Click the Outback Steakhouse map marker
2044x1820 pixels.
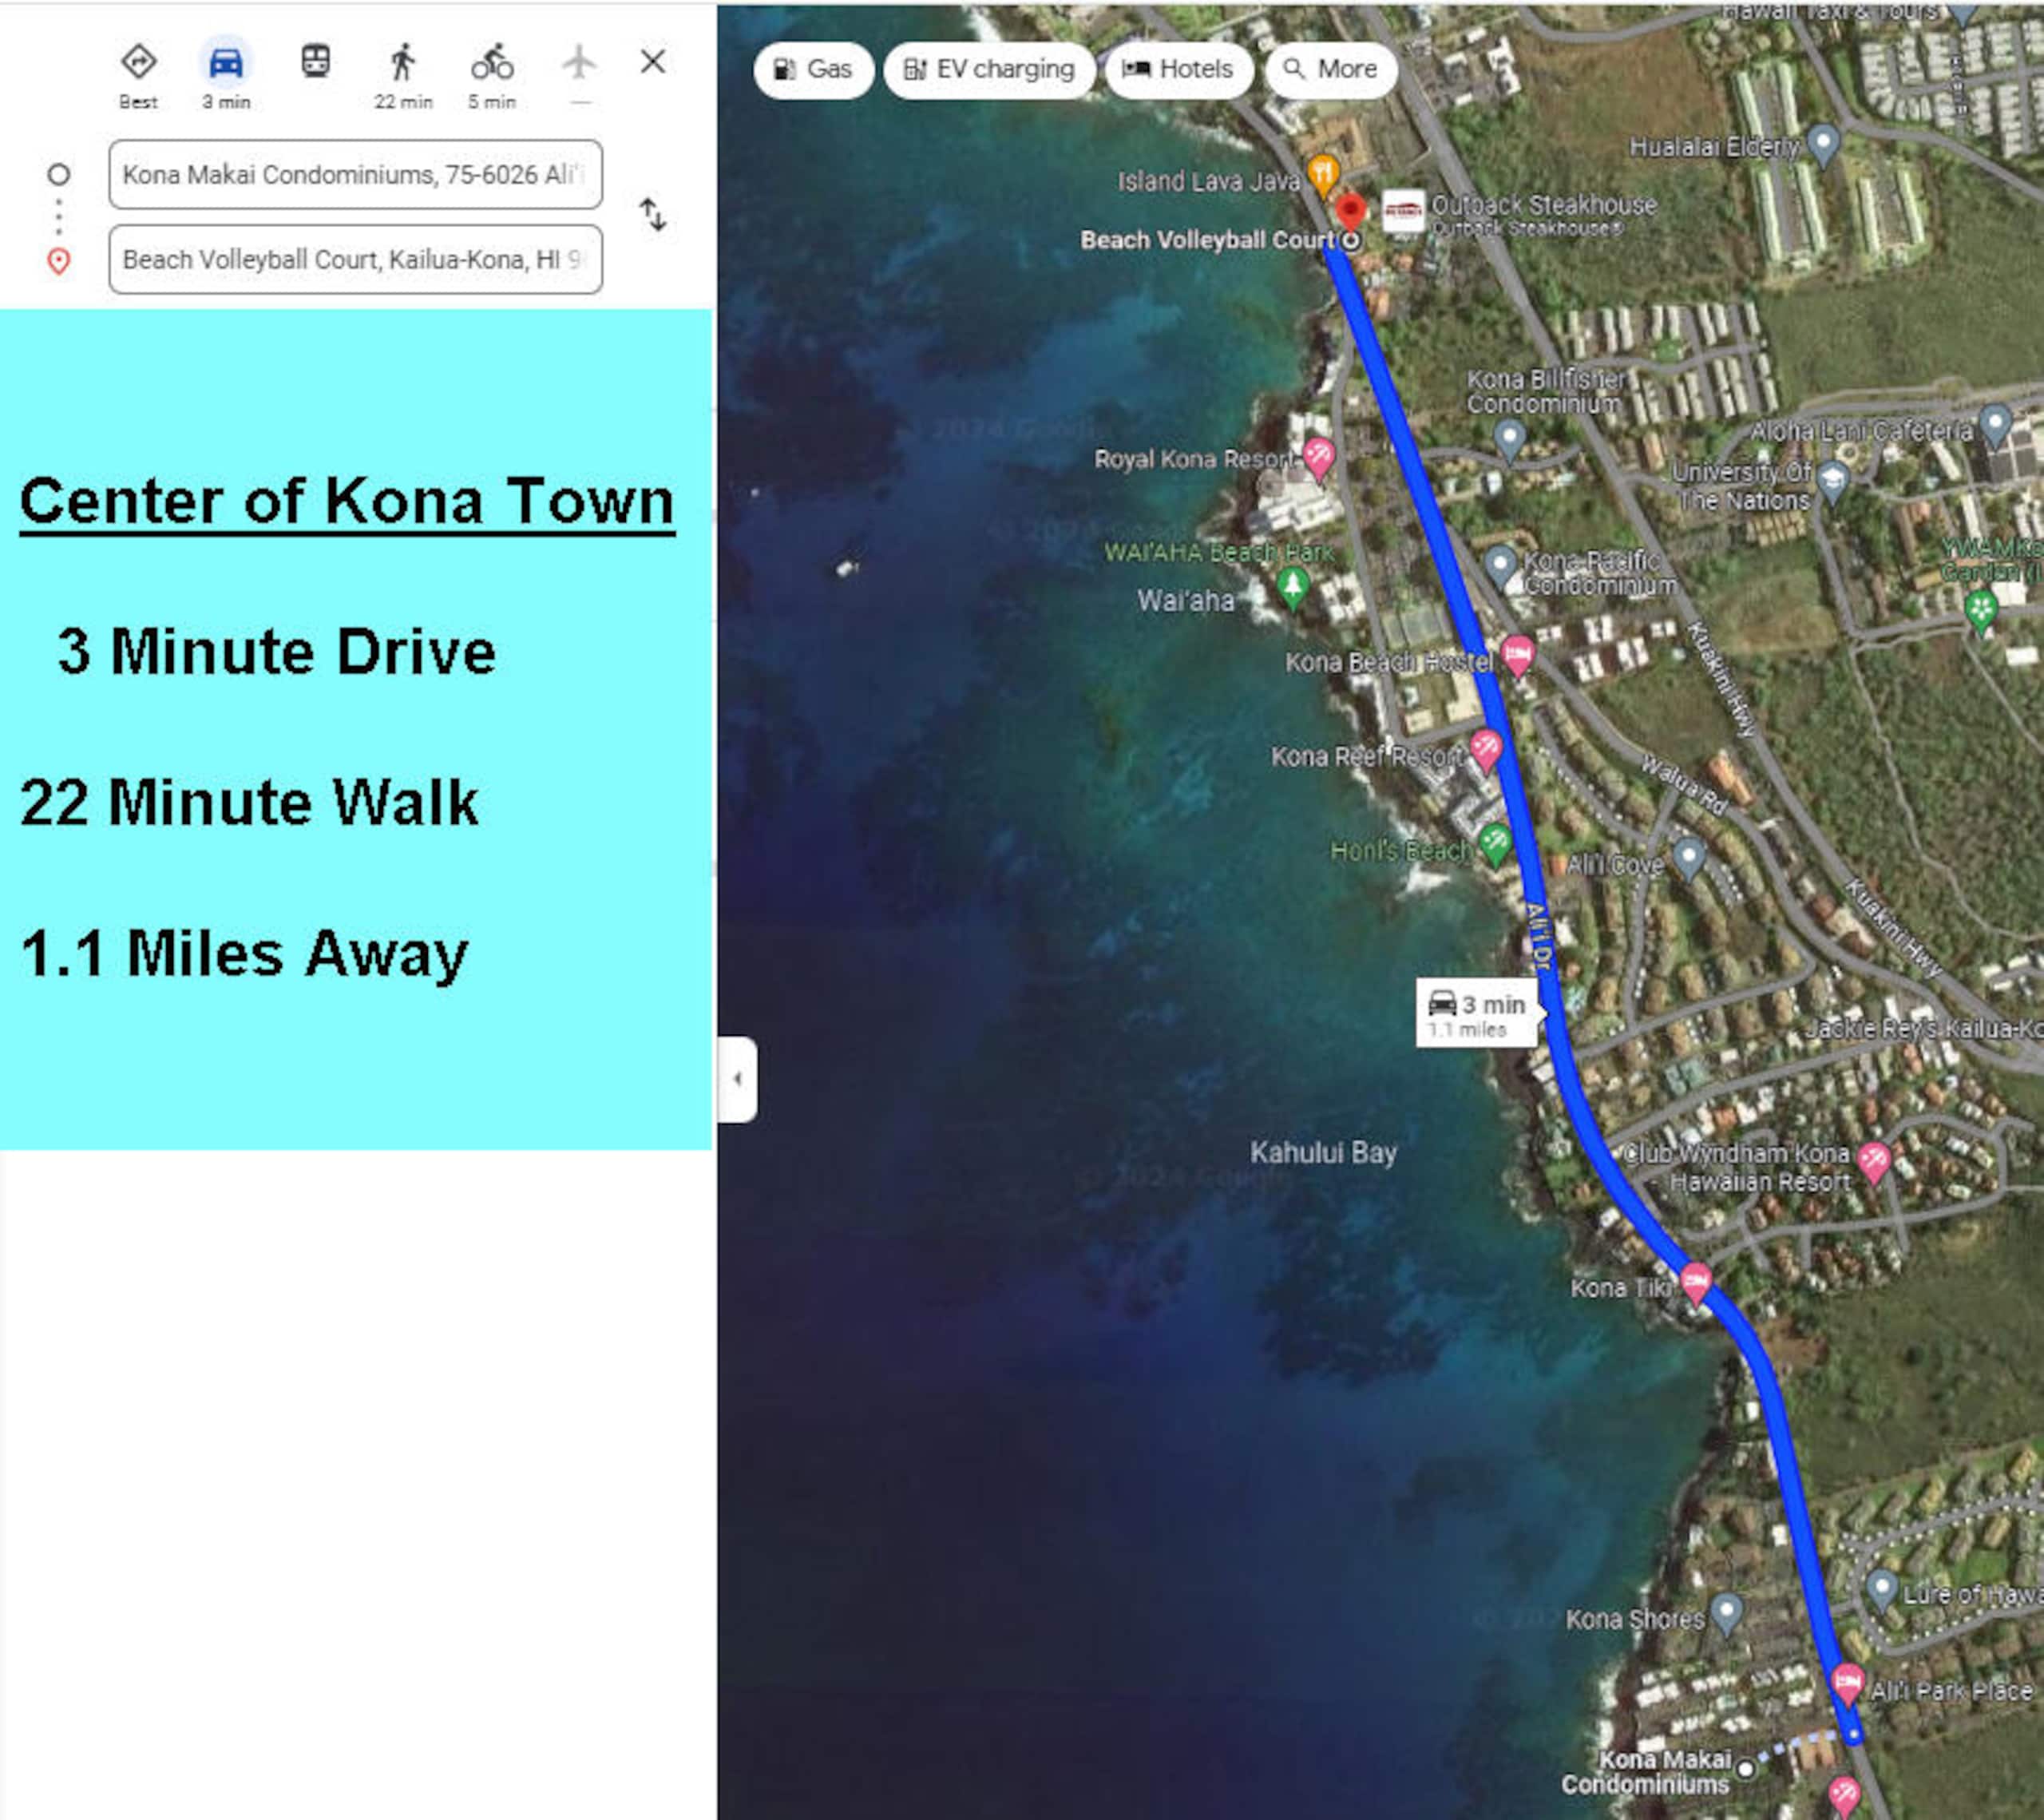(x=1403, y=212)
